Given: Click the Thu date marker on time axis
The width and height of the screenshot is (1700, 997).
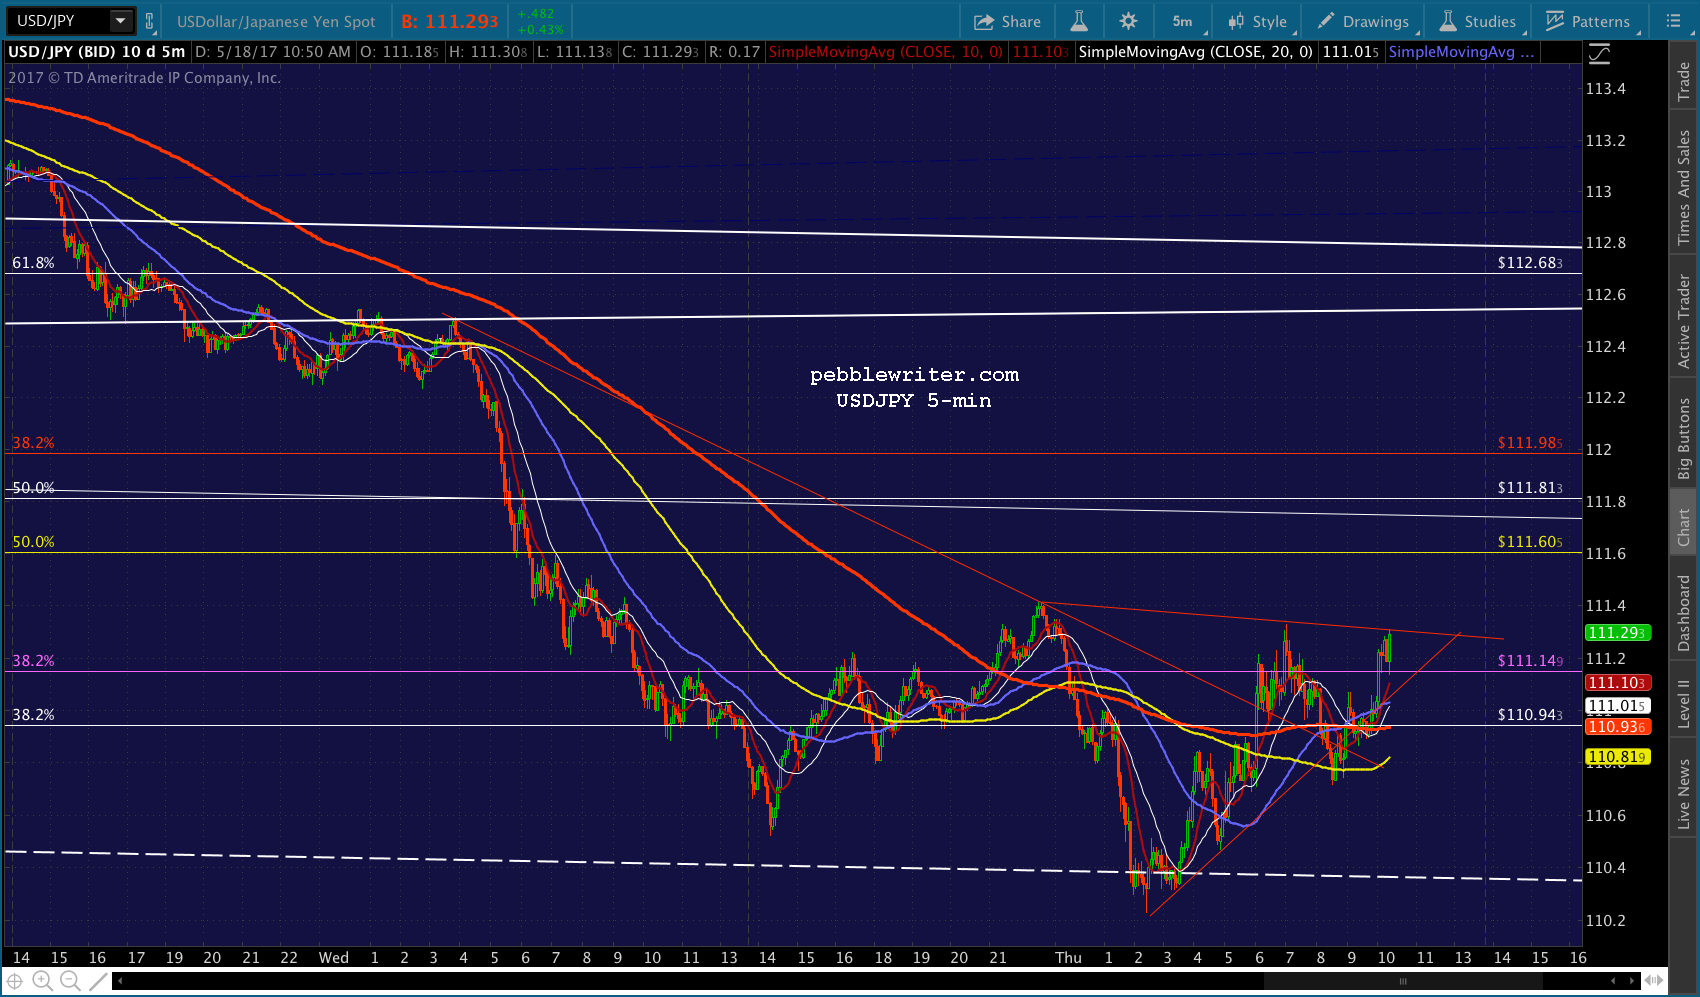Looking at the screenshot, I should (1069, 958).
